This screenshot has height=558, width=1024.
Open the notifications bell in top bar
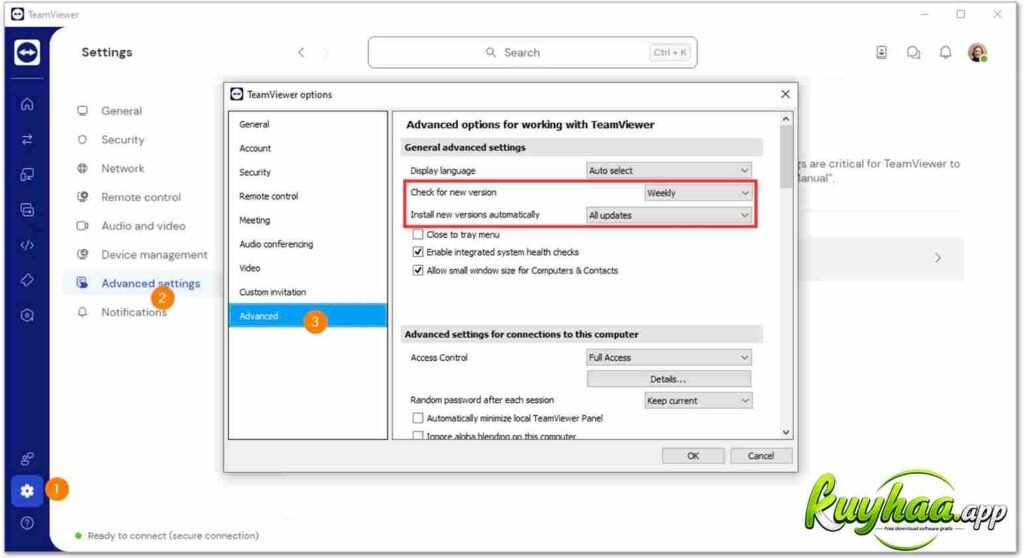point(945,52)
